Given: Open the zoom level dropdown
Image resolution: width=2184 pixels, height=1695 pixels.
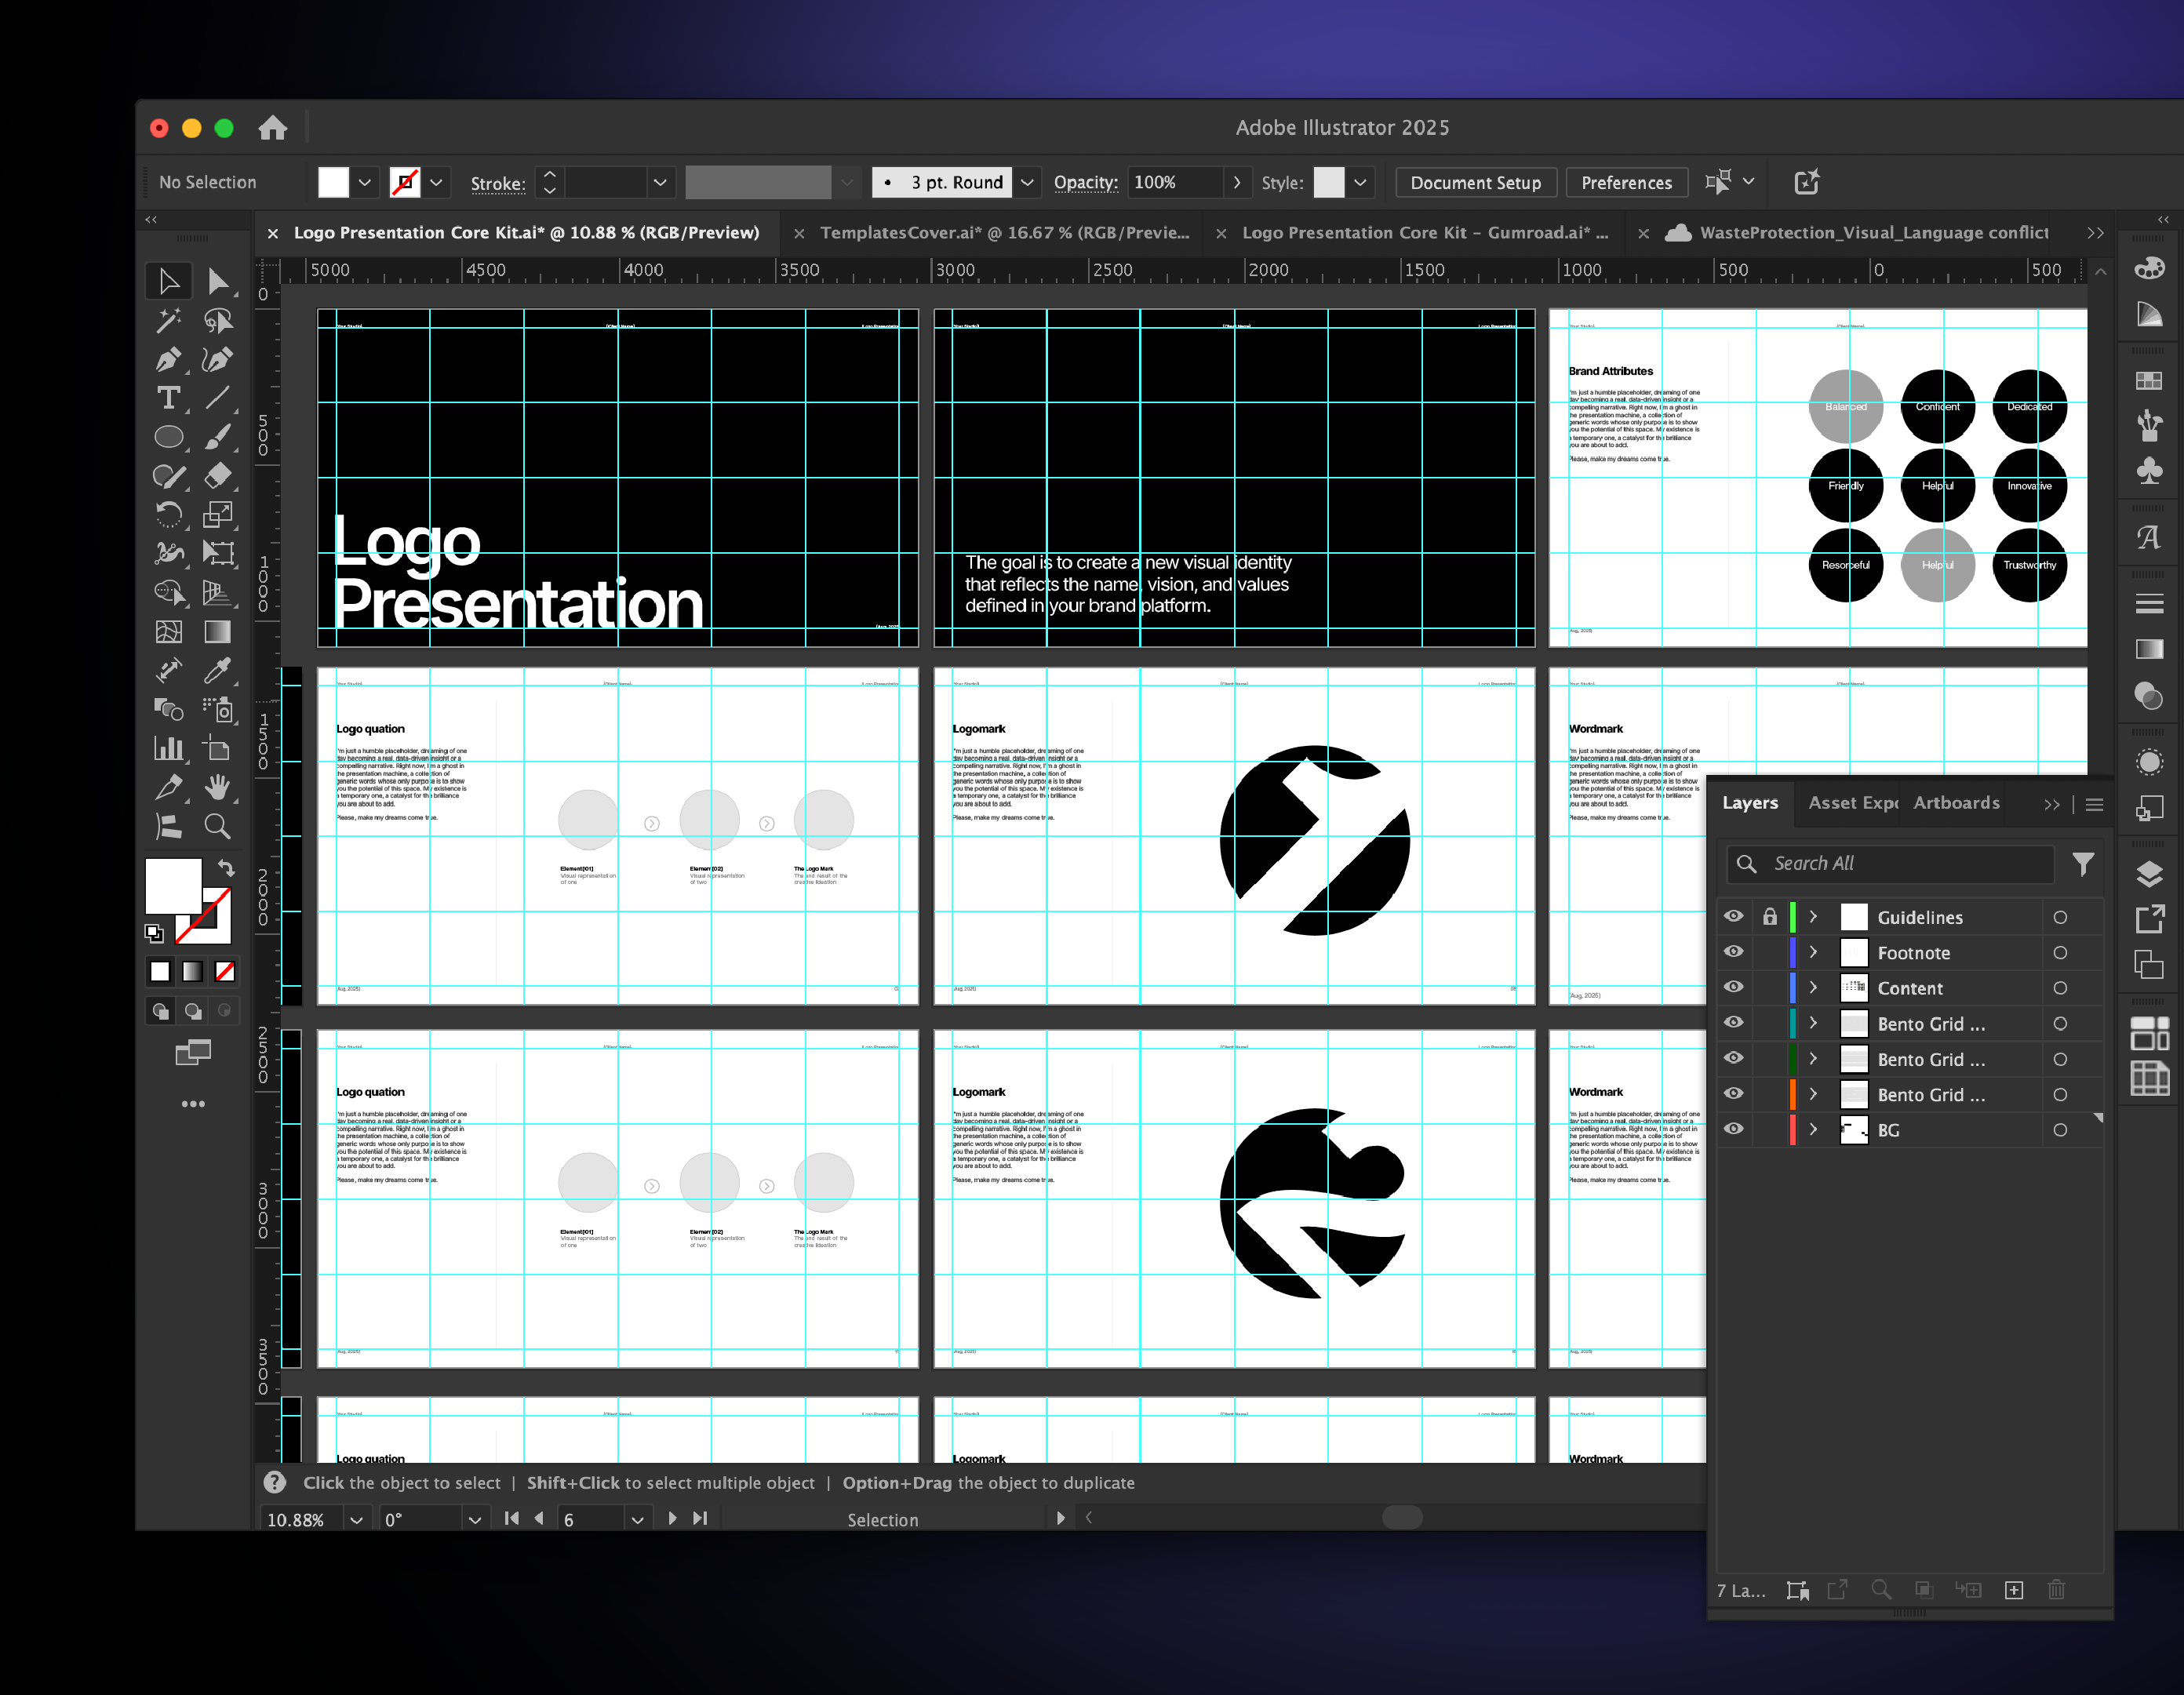Looking at the screenshot, I should coord(356,1519).
